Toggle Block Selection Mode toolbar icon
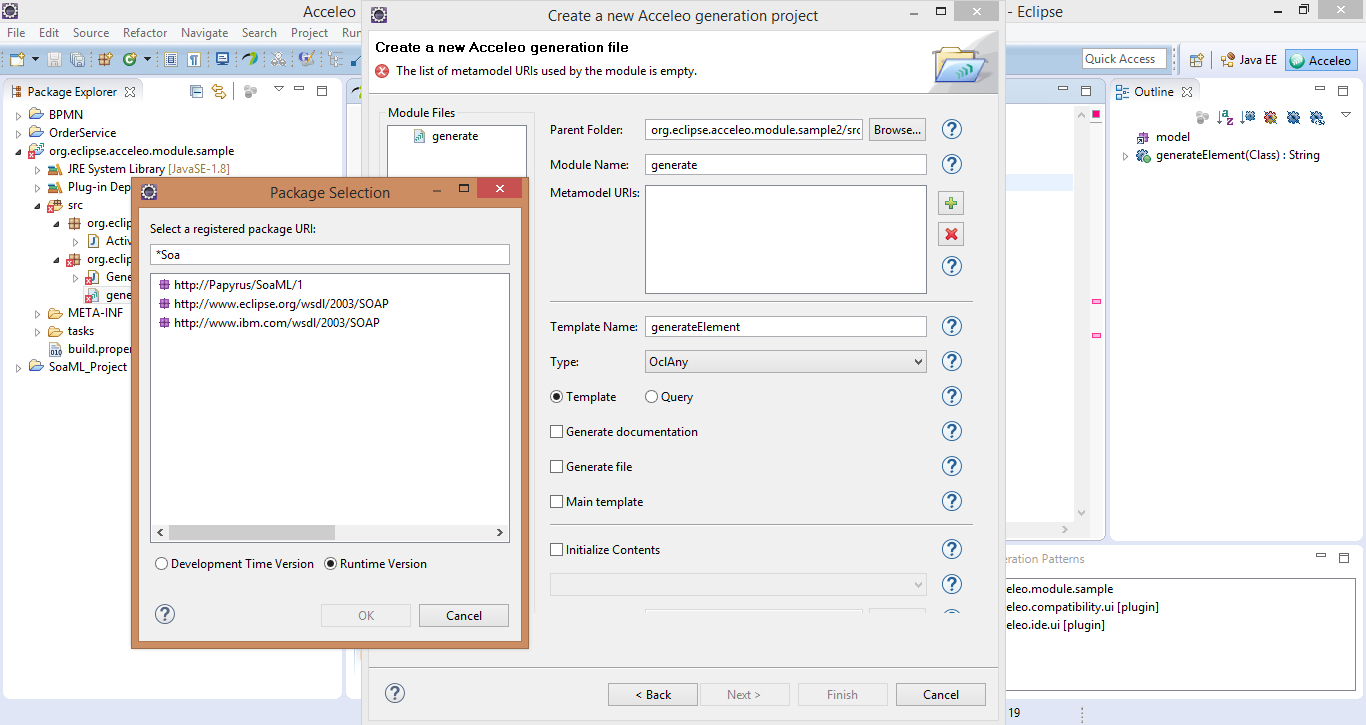 pos(171,59)
